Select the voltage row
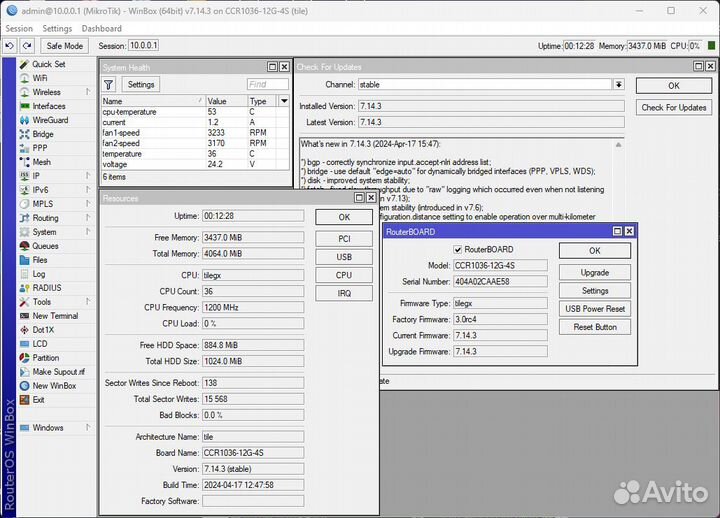 pos(196,164)
